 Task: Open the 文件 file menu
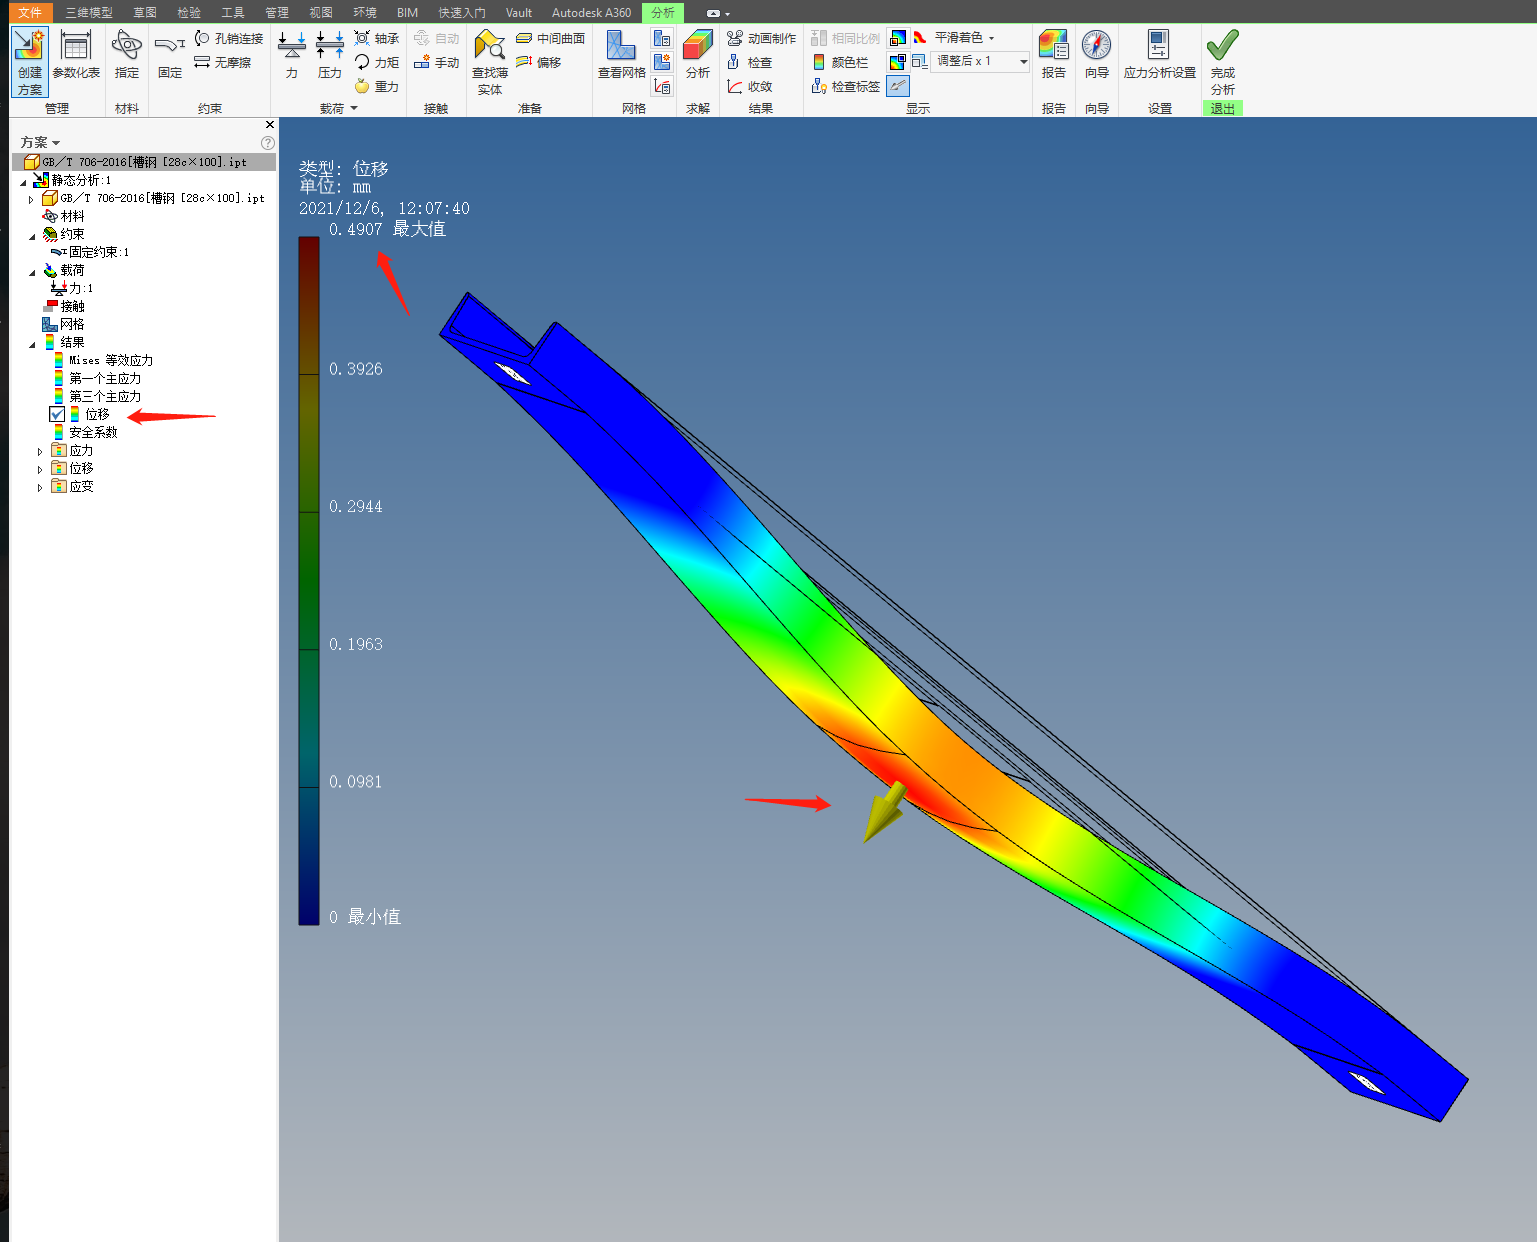[x=30, y=12]
